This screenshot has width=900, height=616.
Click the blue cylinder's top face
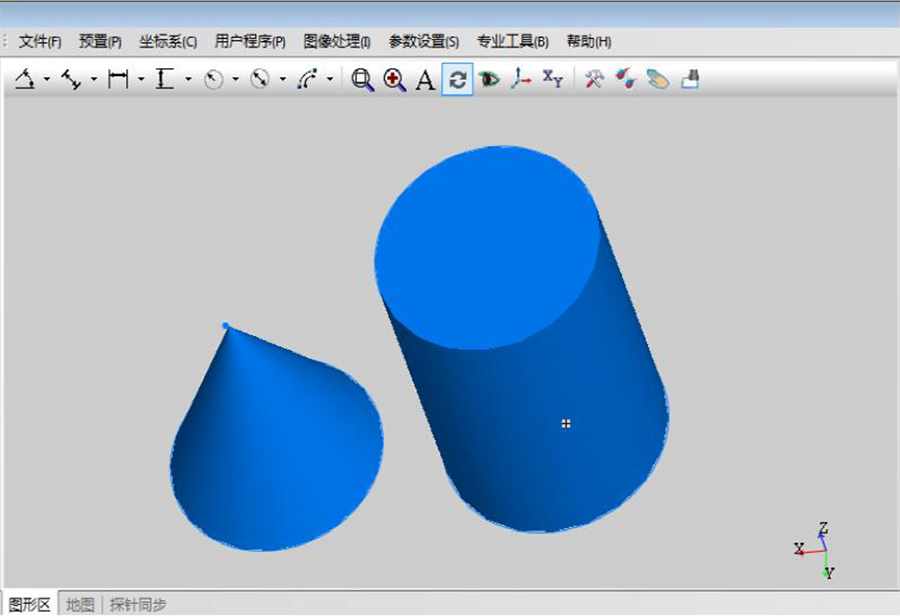[488, 245]
